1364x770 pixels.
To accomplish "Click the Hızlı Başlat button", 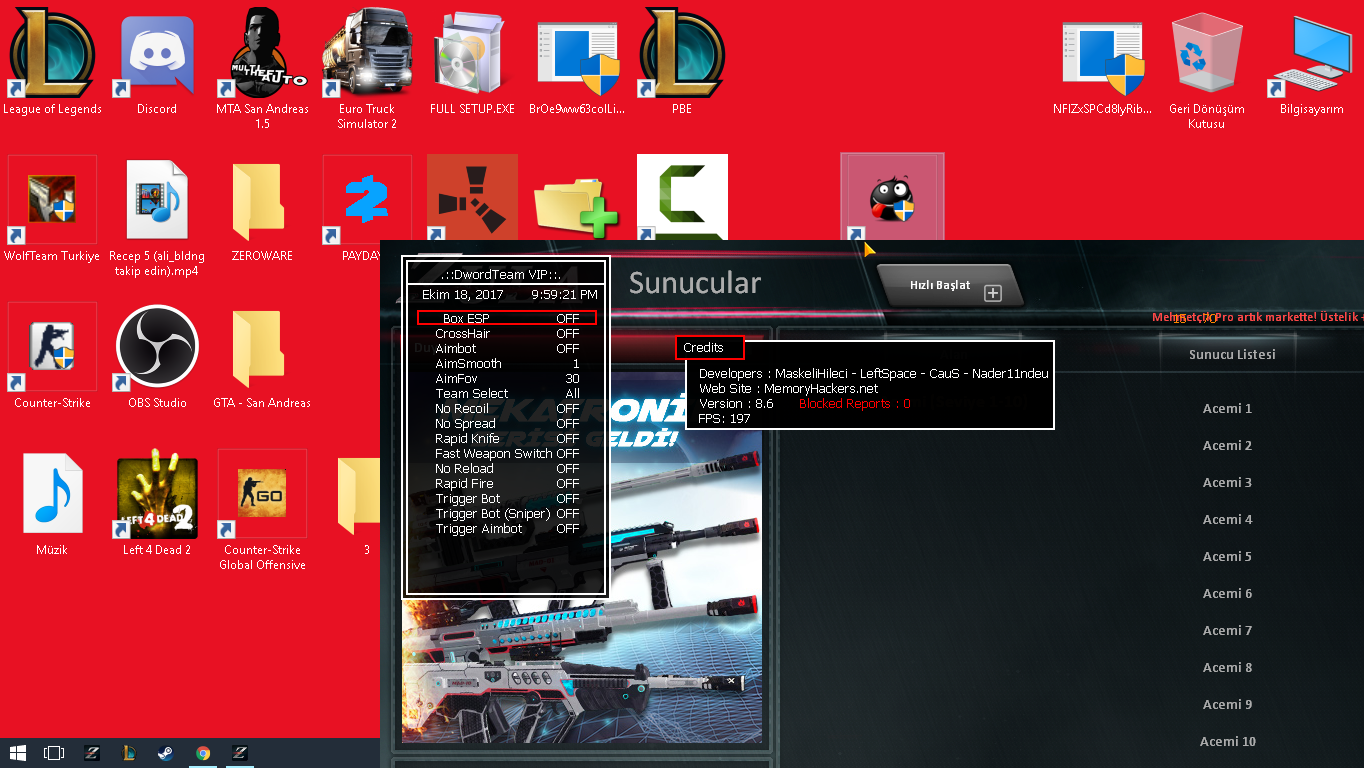I will tap(950, 285).
